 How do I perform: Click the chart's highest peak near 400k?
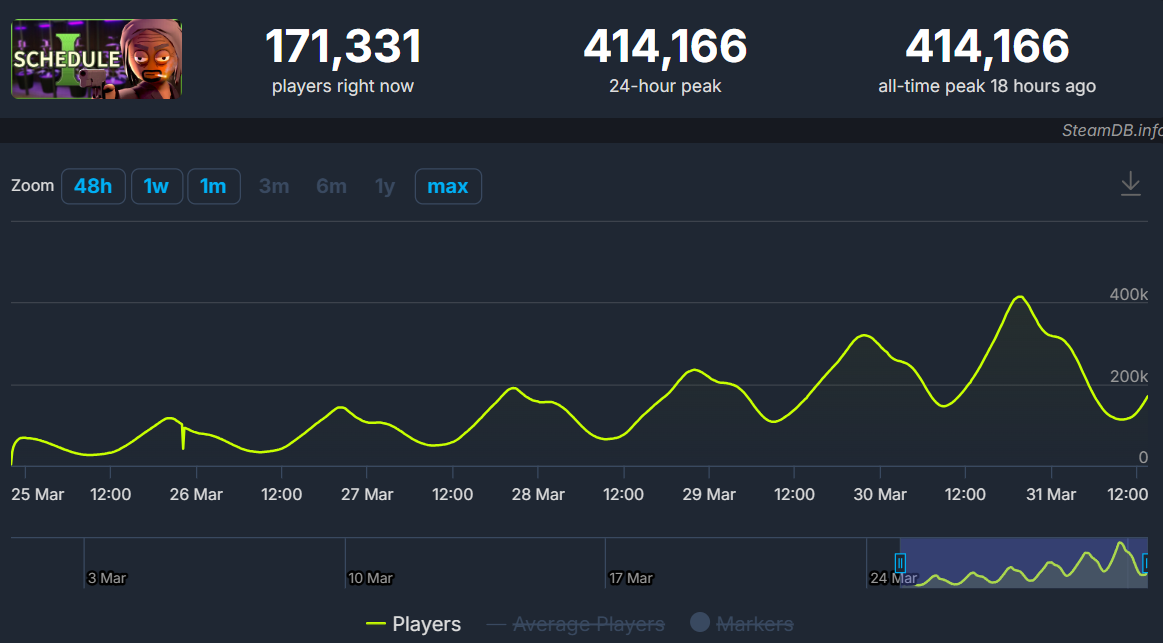(1019, 297)
